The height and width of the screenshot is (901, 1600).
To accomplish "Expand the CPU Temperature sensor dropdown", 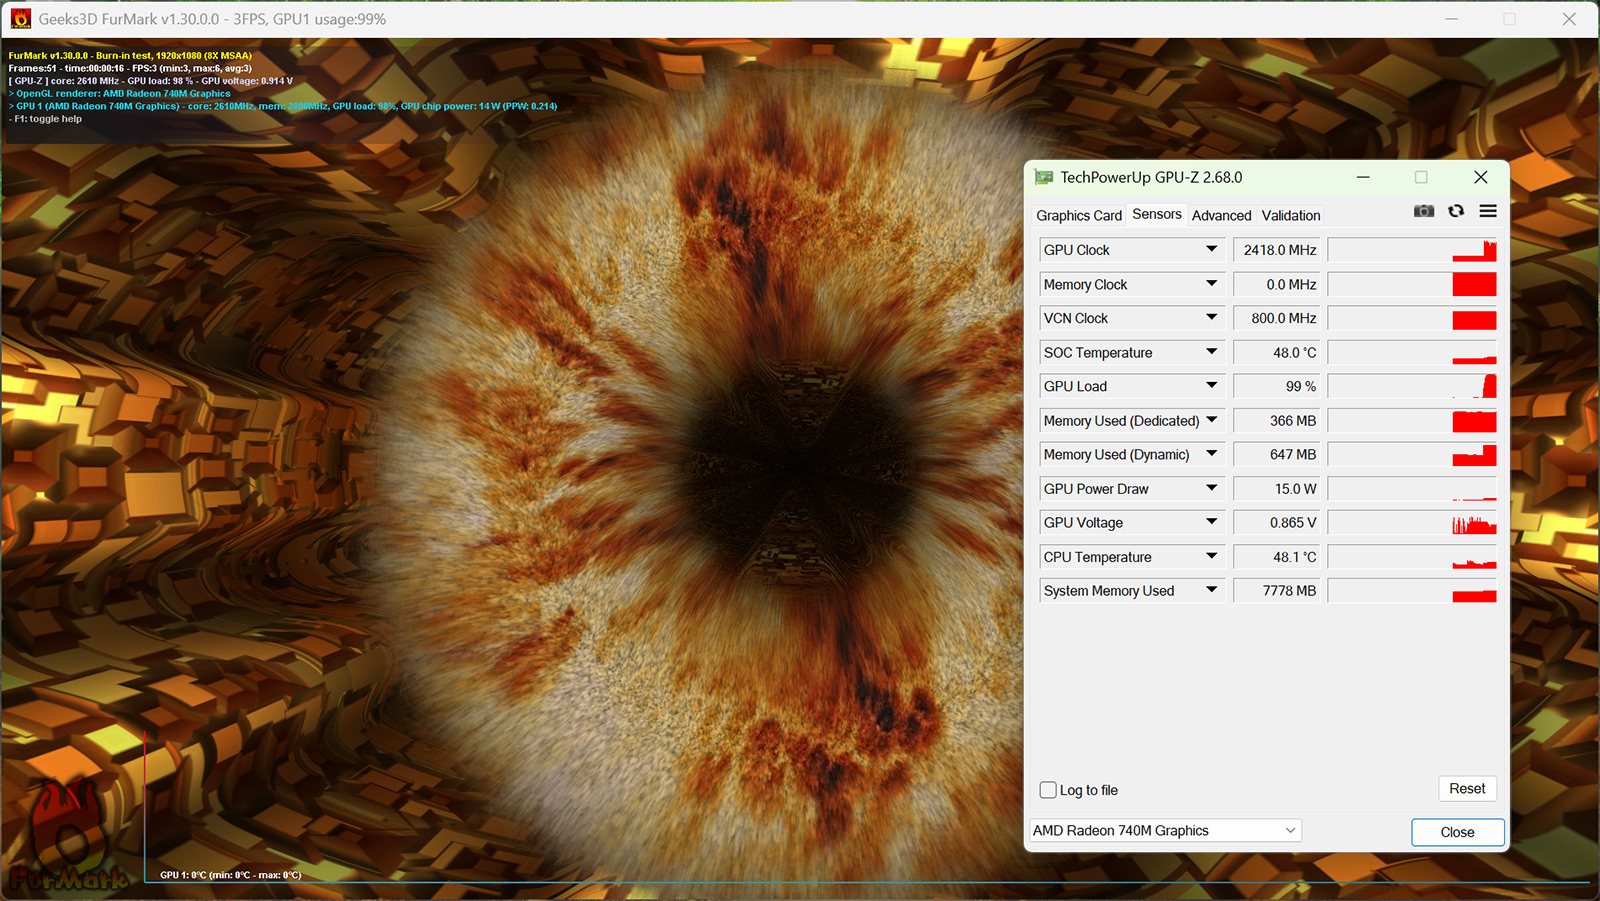I will click(1211, 557).
